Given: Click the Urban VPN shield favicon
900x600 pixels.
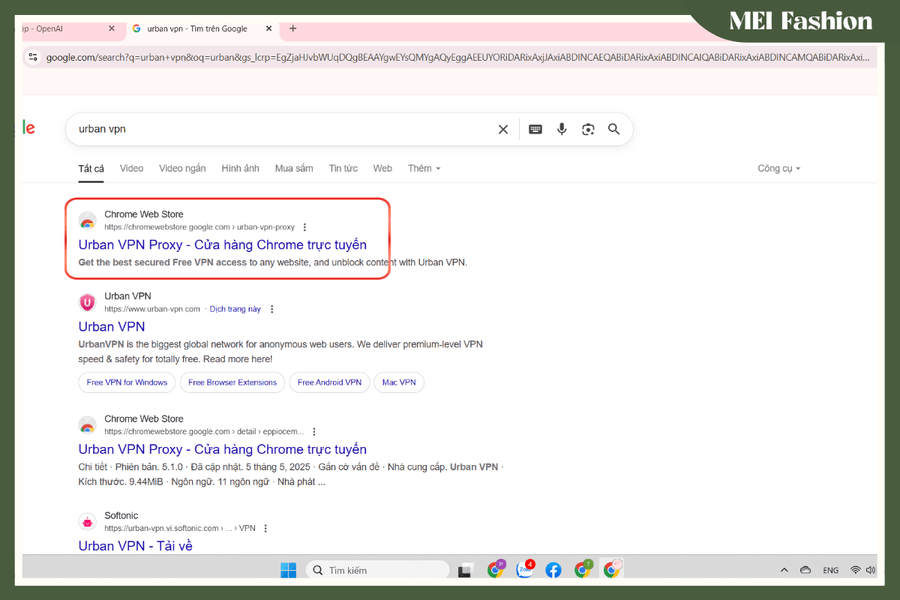Looking at the screenshot, I should [x=87, y=302].
